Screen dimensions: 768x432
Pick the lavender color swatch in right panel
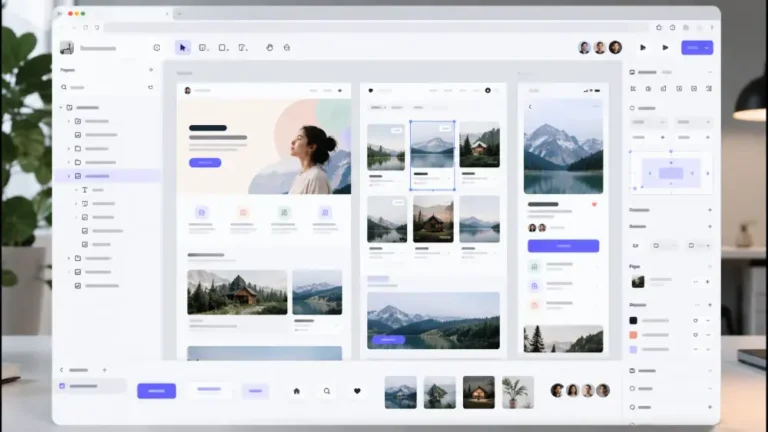tap(633, 350)
